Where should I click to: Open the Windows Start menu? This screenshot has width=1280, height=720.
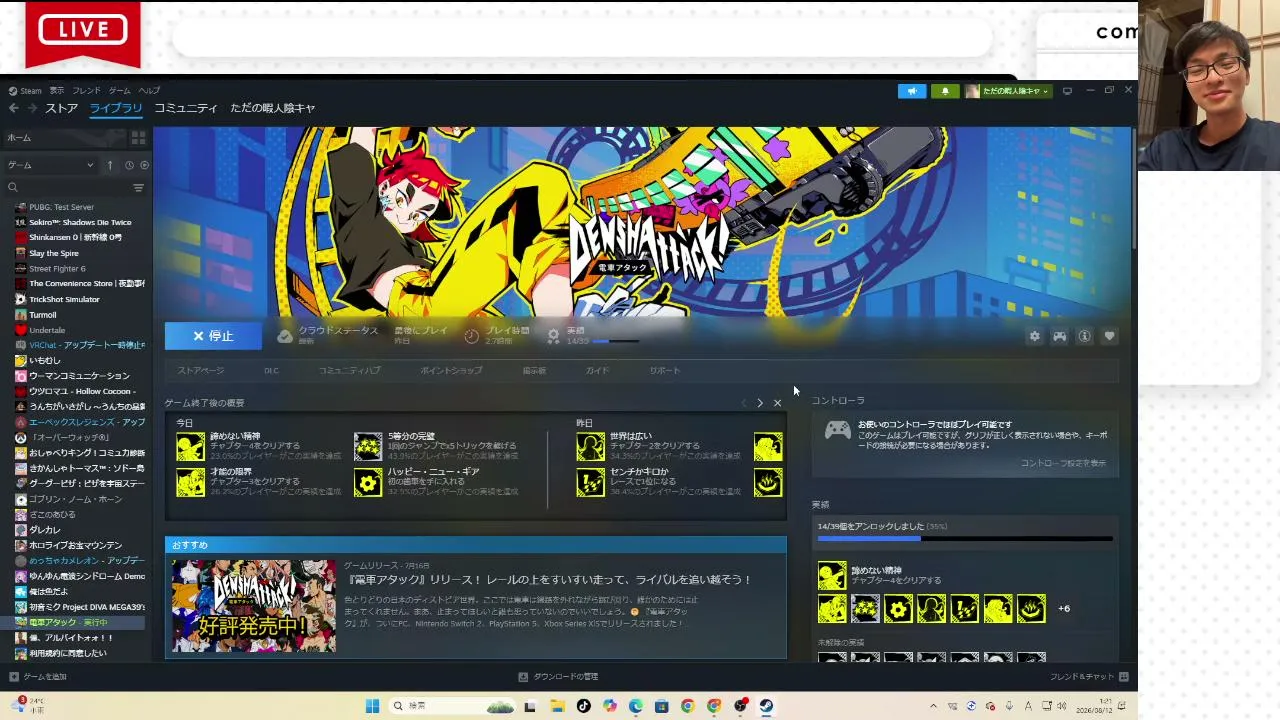(372, 706)
